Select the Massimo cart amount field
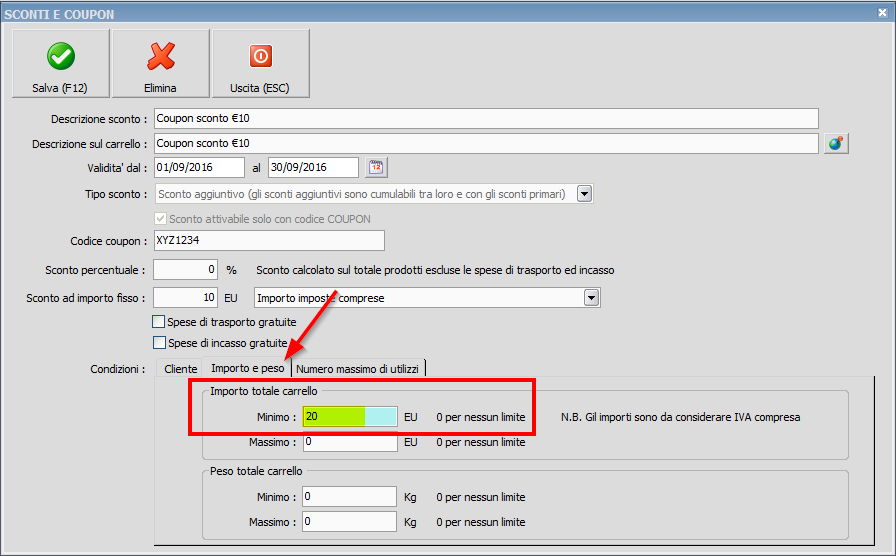The width and height of the screenshot is (896, 556). coord(349,441)
